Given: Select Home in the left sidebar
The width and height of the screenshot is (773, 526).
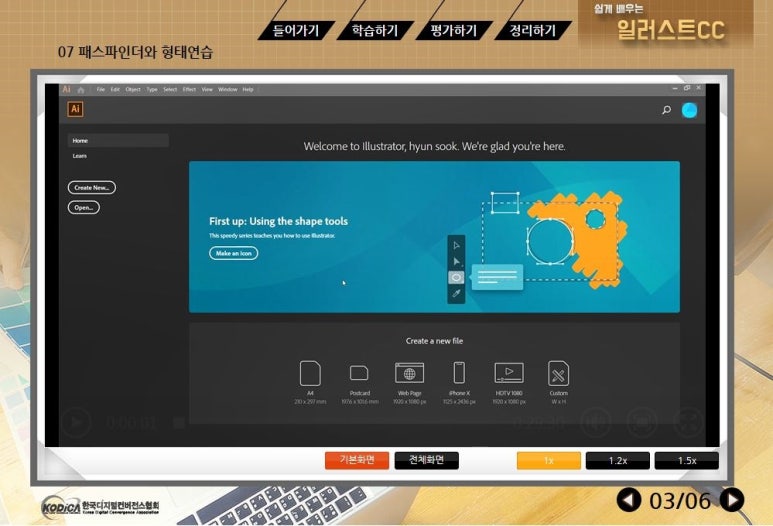Looking at the screenshot, I should (x=118, y=140).
